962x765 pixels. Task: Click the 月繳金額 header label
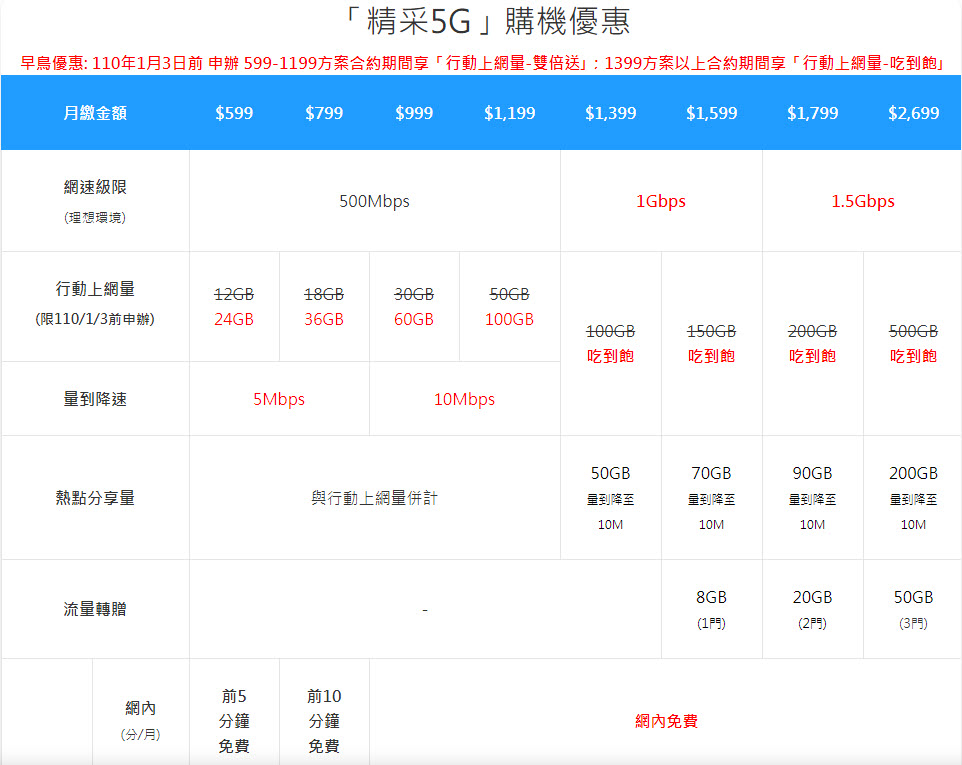[95, 113]
